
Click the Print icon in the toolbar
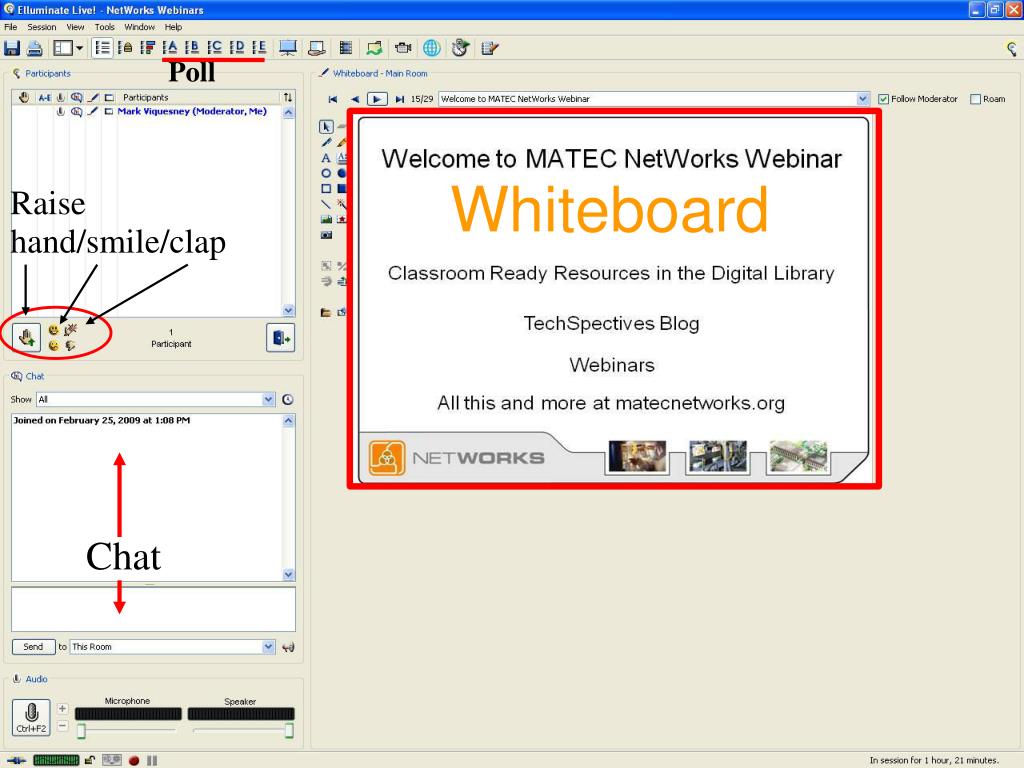click(x=35, y=48)
